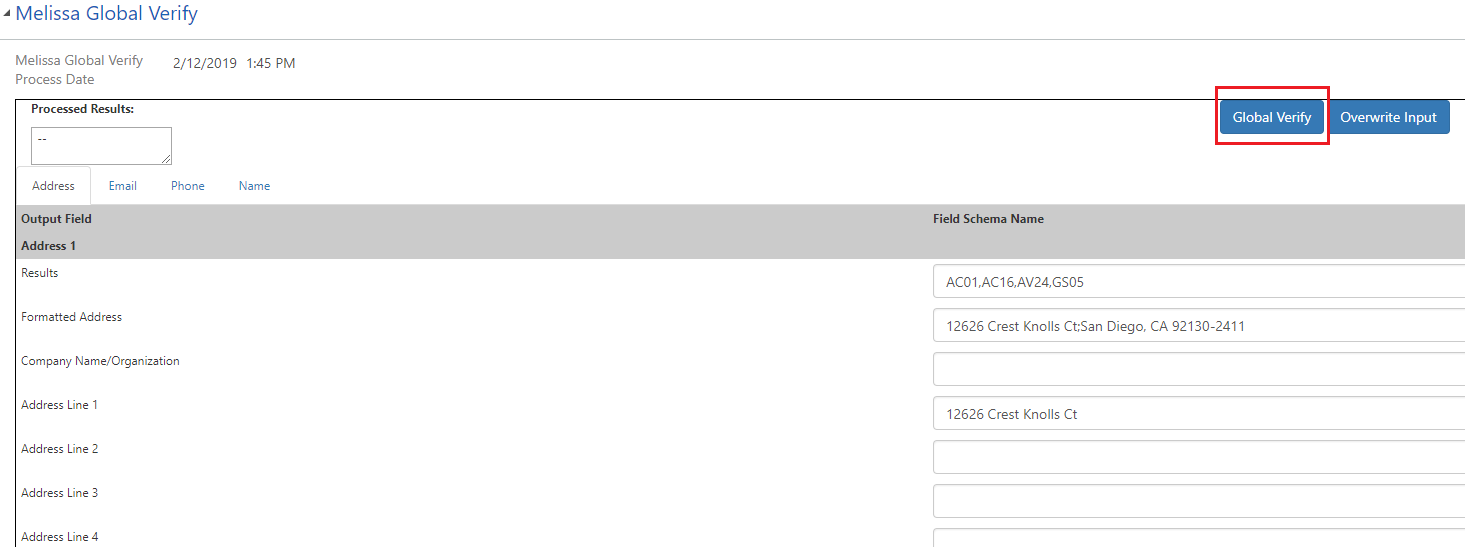Open the Name tab
Image resolution: width=1465 pixels, height=547 pixels.
(x=254, y=186)
